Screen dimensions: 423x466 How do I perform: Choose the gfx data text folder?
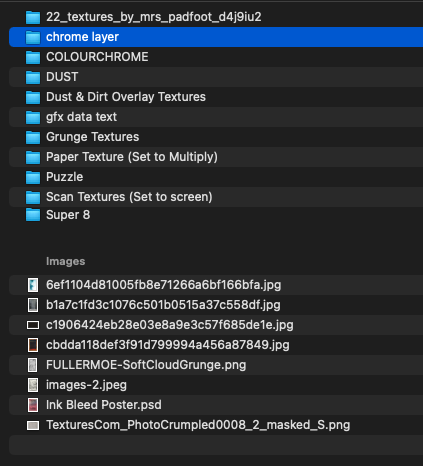(x=216, y=117)
